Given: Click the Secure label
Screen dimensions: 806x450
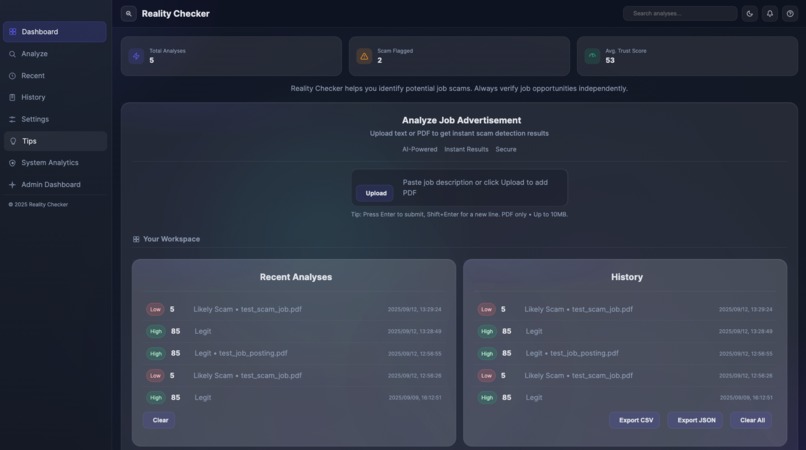Looking at the screenshot, I should [506, 149].
